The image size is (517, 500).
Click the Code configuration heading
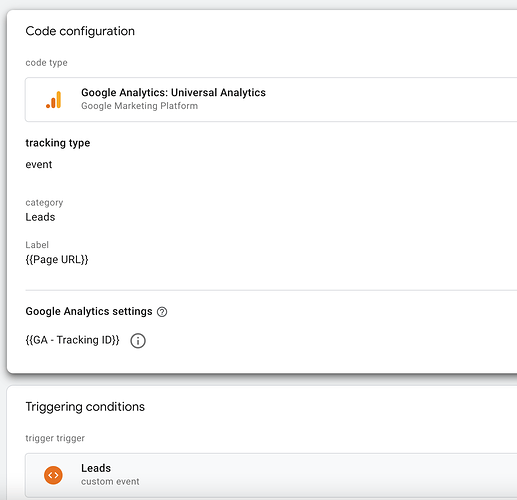(x=80, y=31)
